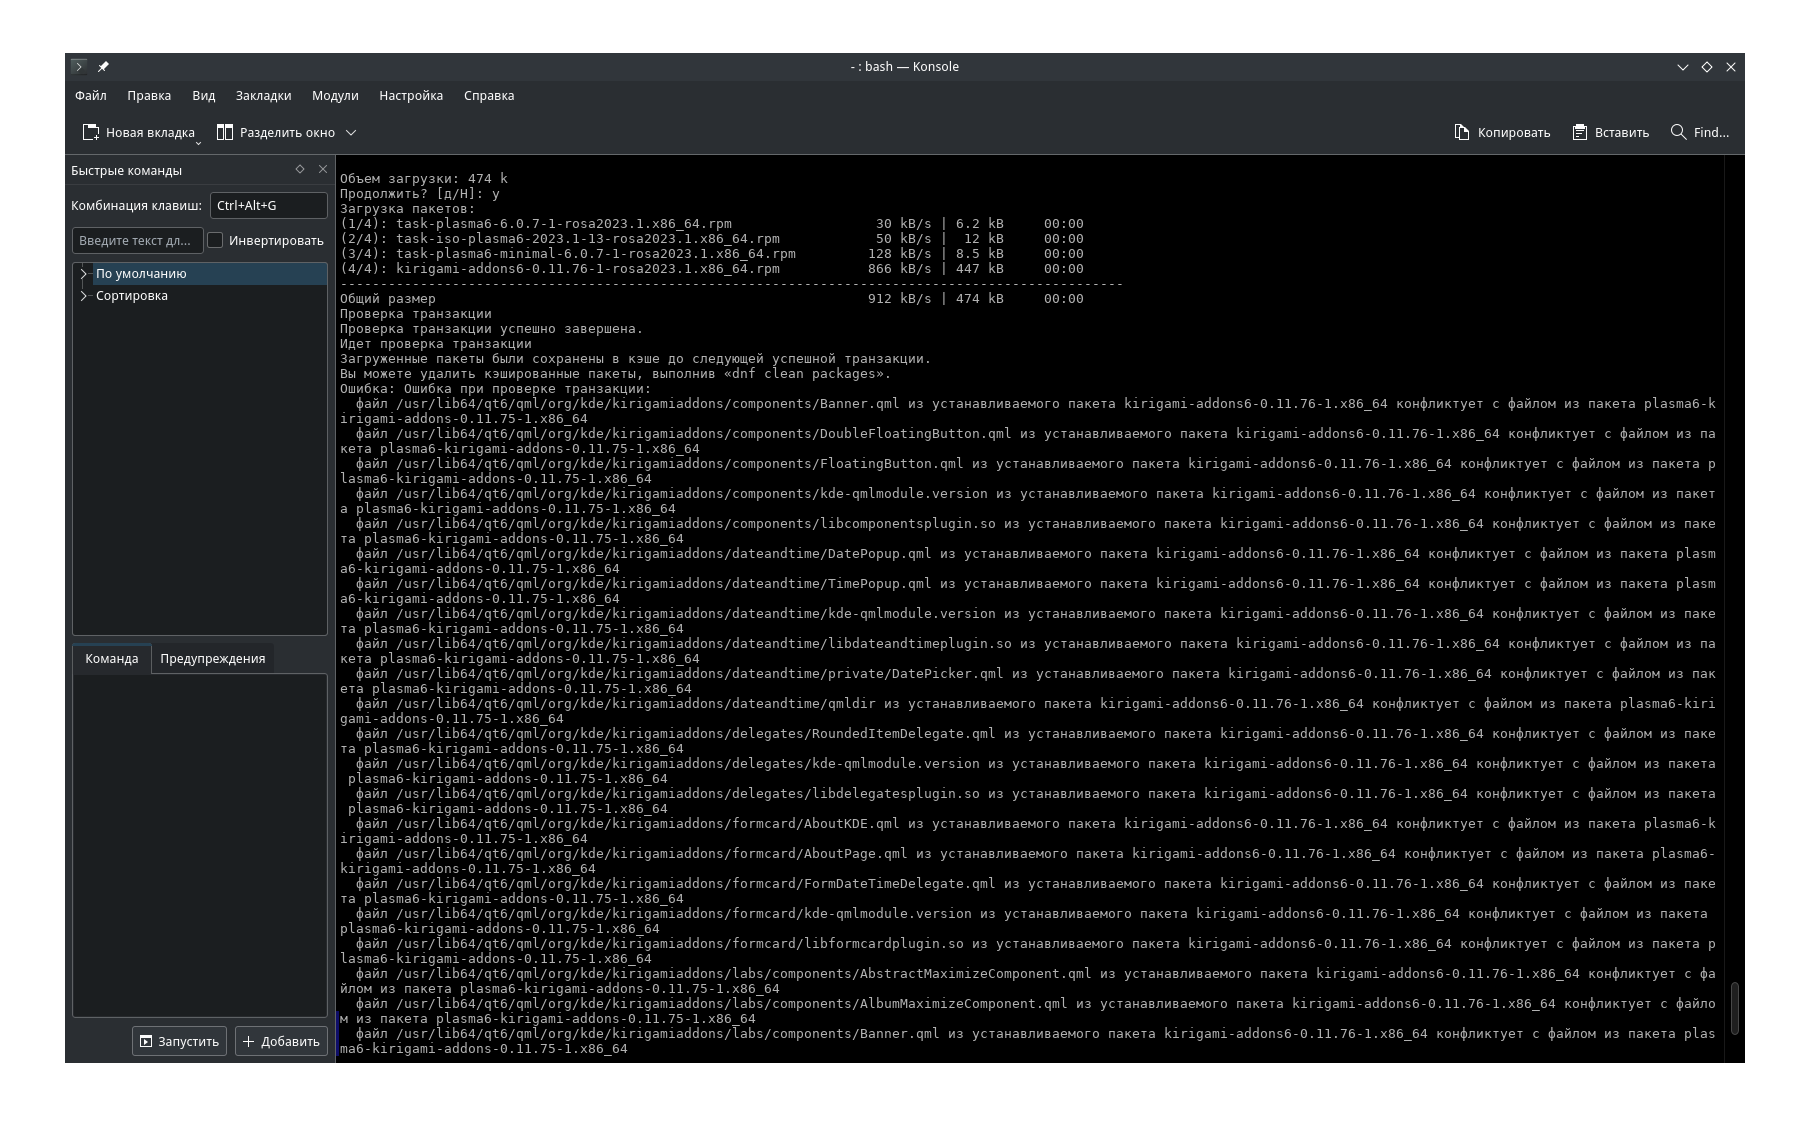Click the Konsole app icon in title bar
1810x1140 pixels.
[x=79, y=67]
